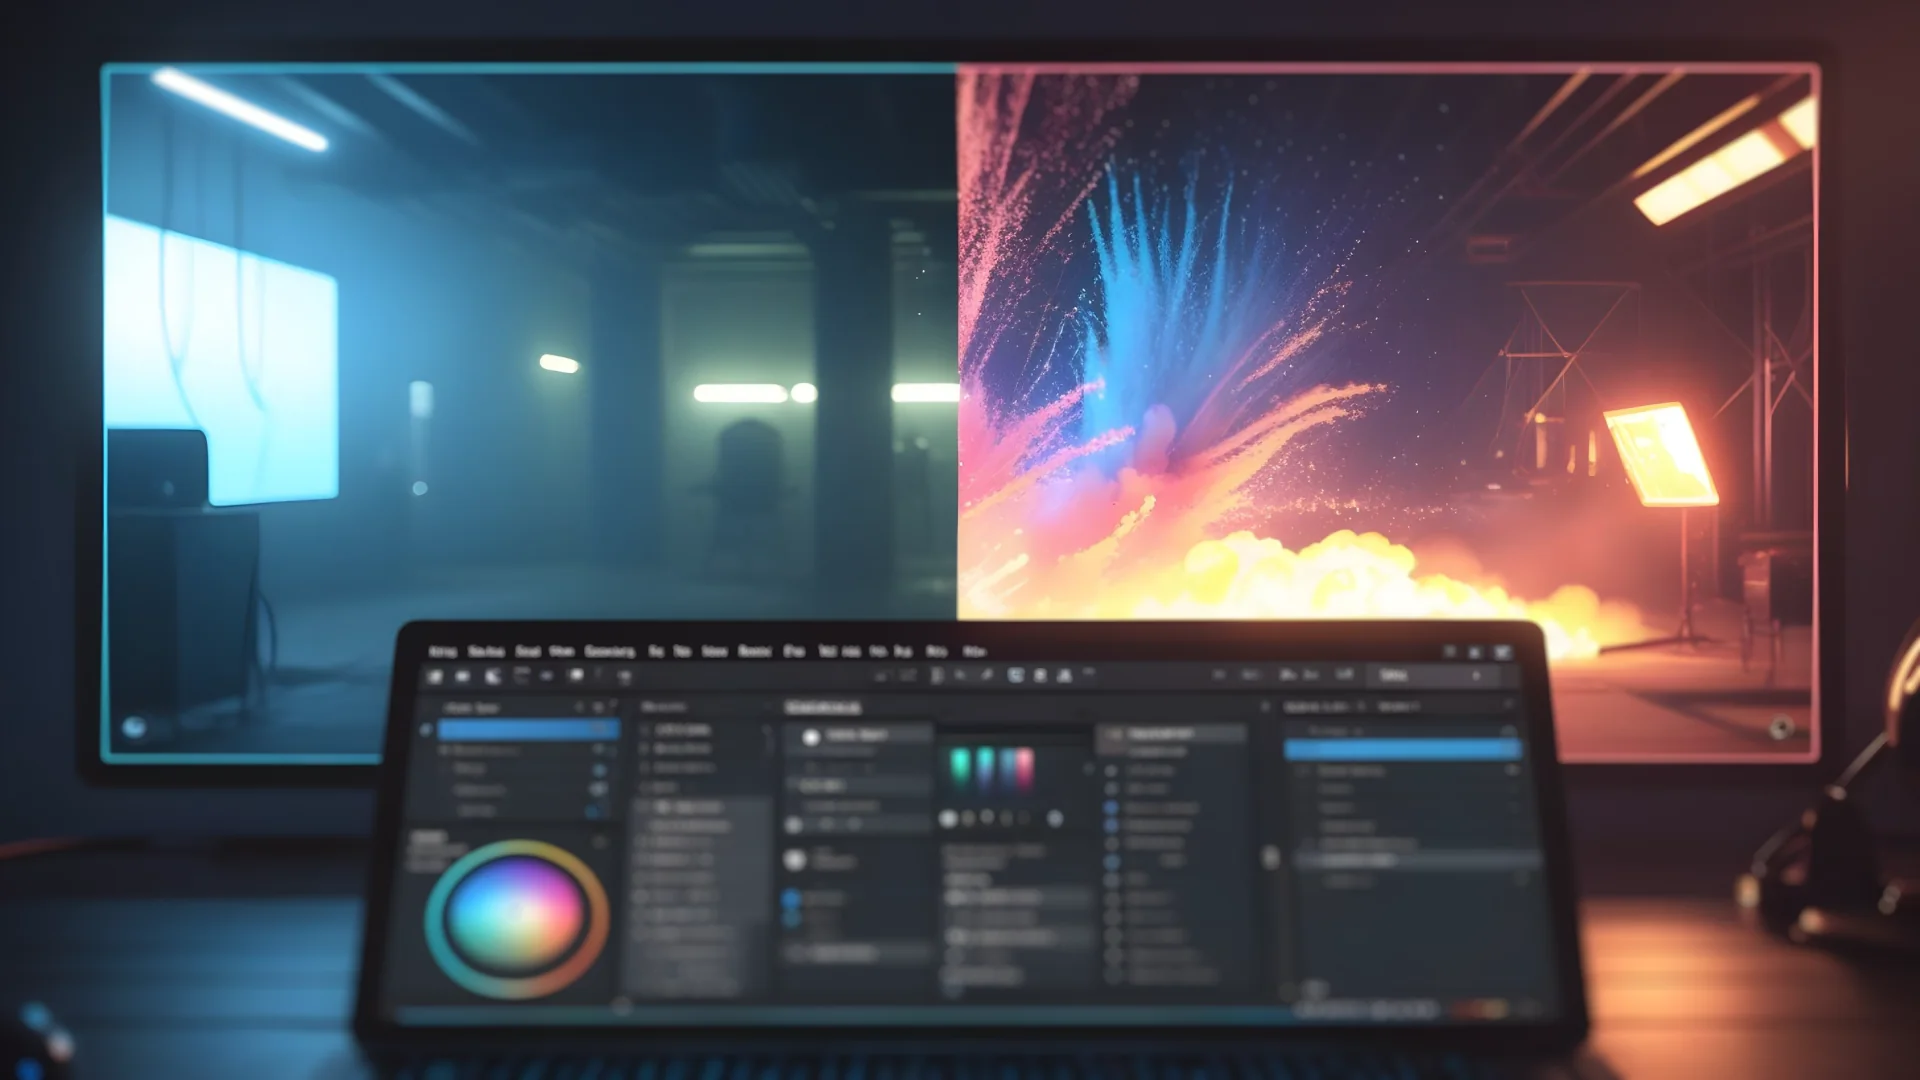The height and width of the screenshot is (1080, 1920).
Task: Open the first menu in the laptop menu bar
Action: tap(442, 652)
